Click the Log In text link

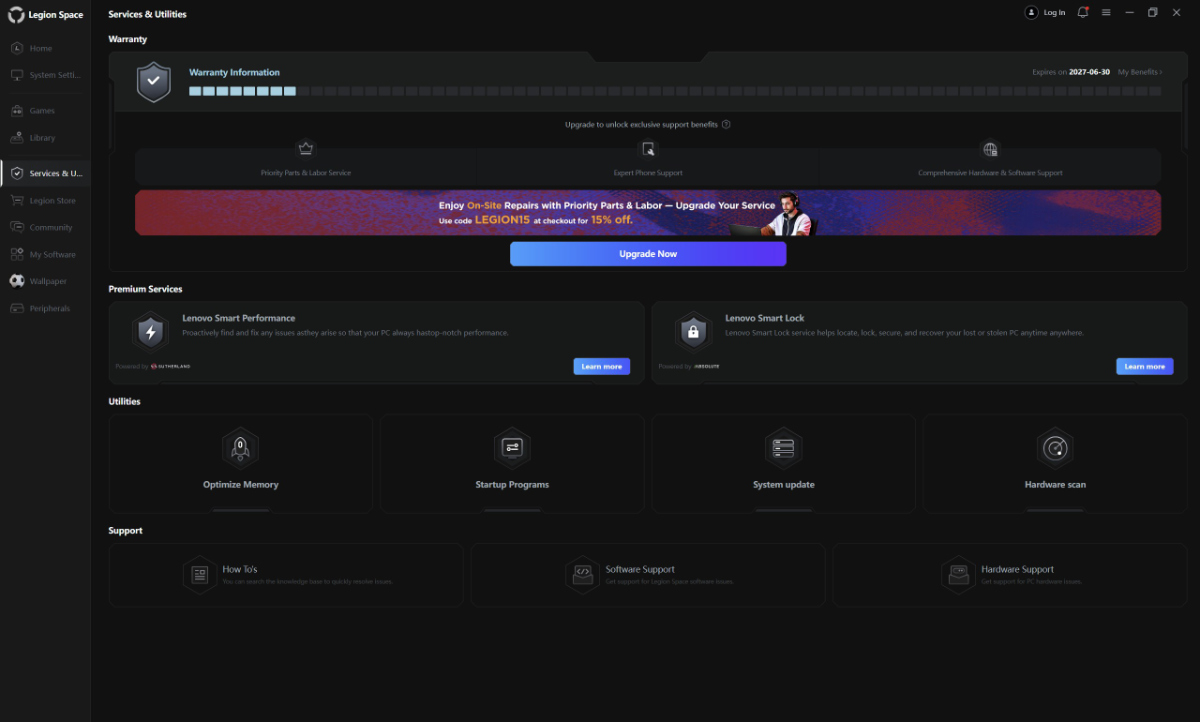click(x=1054, y=13)
